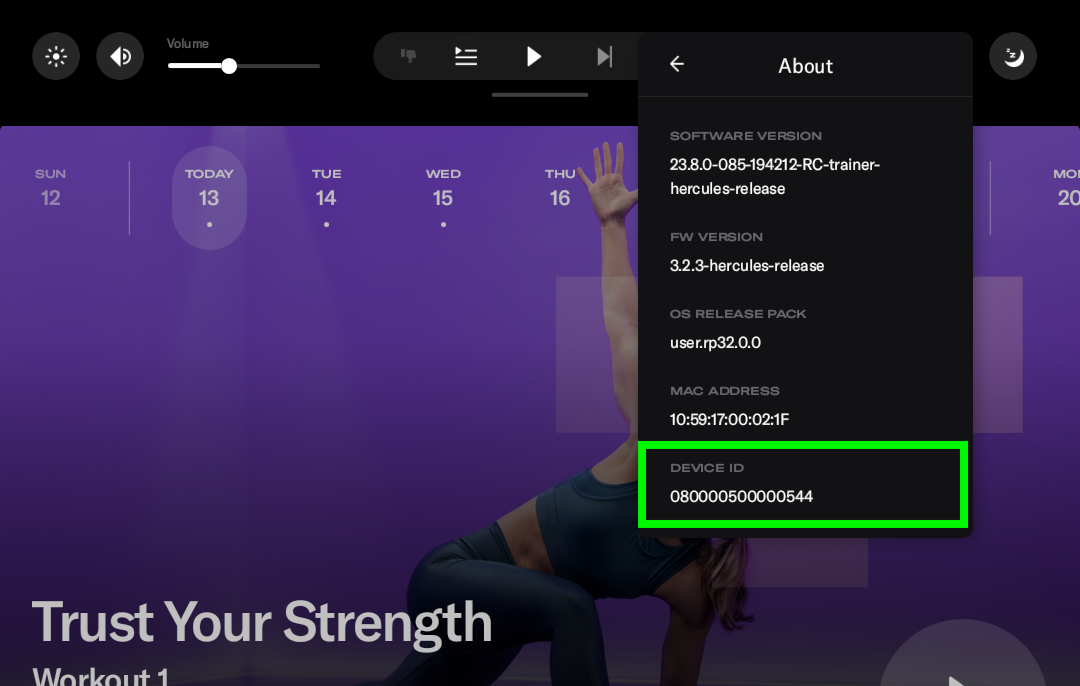Activate sleep mode moon icon
Viewport: 1080px width, 686px height.
pos(1013,57)
